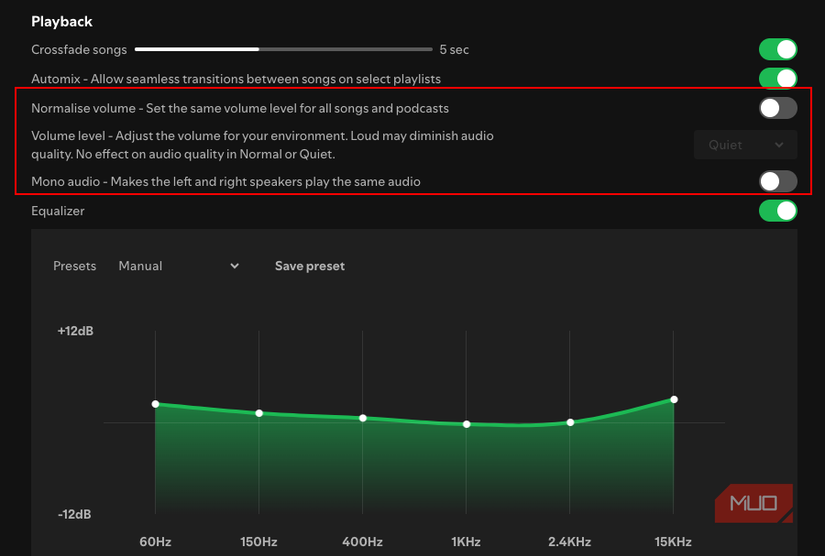Viewport: 825px width, 556px height.
Task: Click the Crossfade songs slider track
Action: (x=284, y=49)
